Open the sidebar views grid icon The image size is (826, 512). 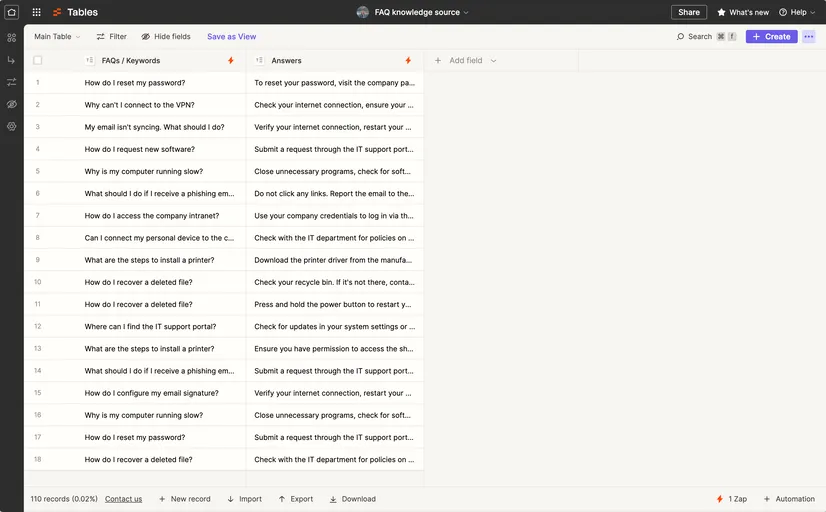(12, 38)
